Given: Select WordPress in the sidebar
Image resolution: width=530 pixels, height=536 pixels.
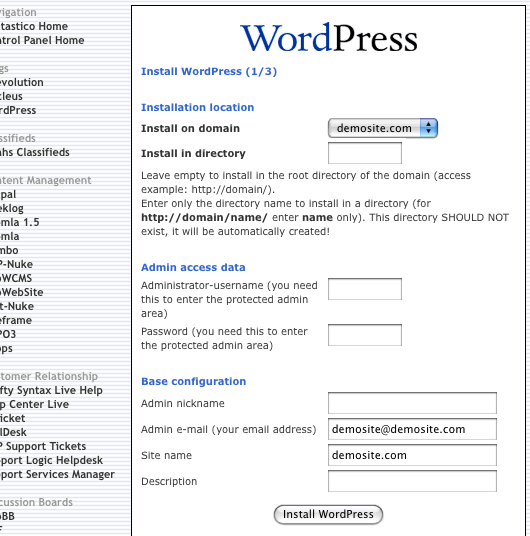Looking at the screenshot, I should coord(18,110).
